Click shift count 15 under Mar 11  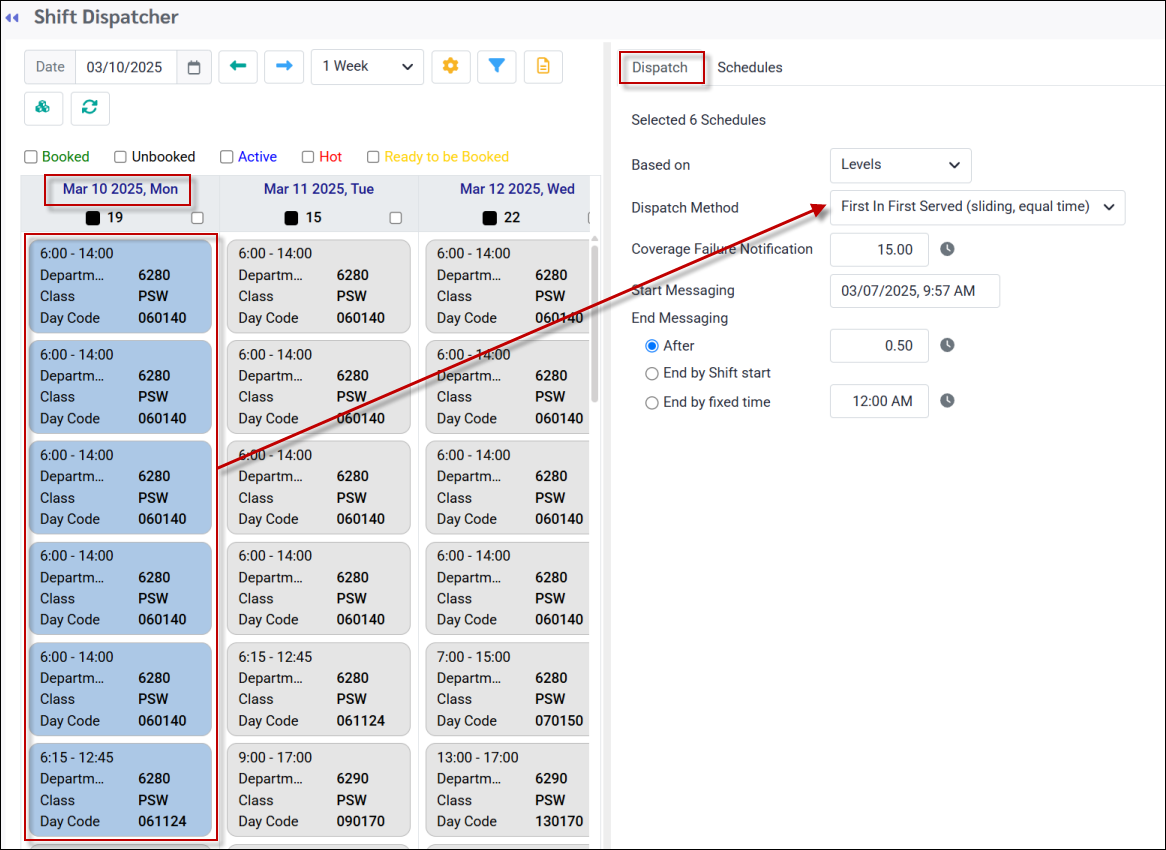(314, 218)
